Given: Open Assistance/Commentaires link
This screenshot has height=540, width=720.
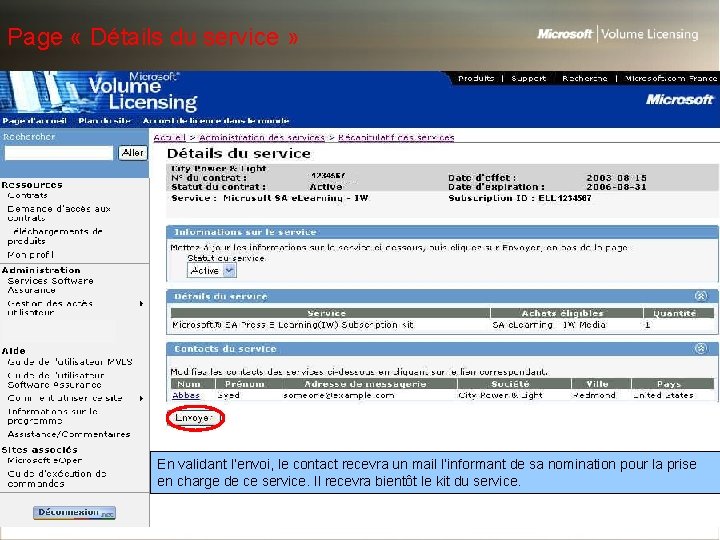Looking at the screenshot, I should (69, 434).
